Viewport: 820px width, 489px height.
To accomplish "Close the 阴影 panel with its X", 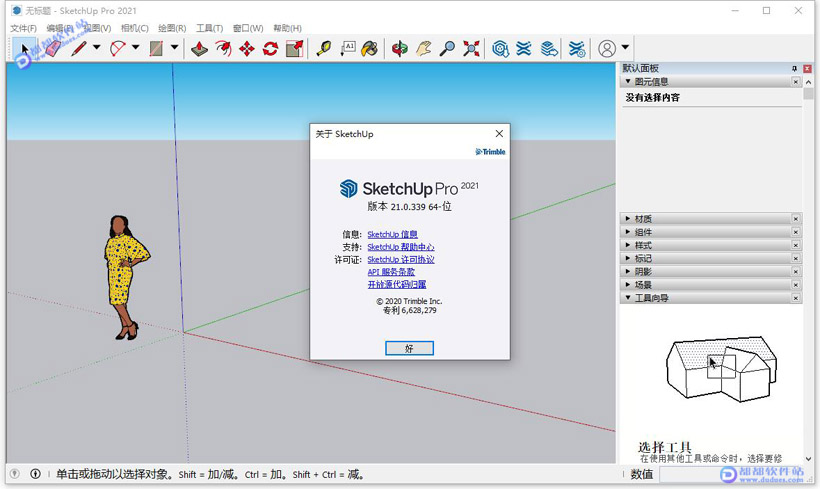I will pyautogui.click(x=795, y=271).
